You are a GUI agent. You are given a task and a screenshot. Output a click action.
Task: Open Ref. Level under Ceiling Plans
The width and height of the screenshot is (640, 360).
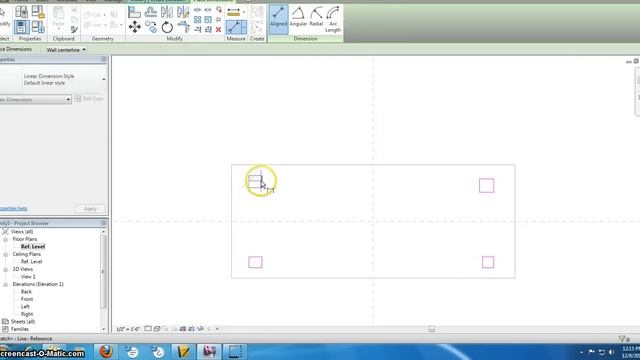click(31, 262)
